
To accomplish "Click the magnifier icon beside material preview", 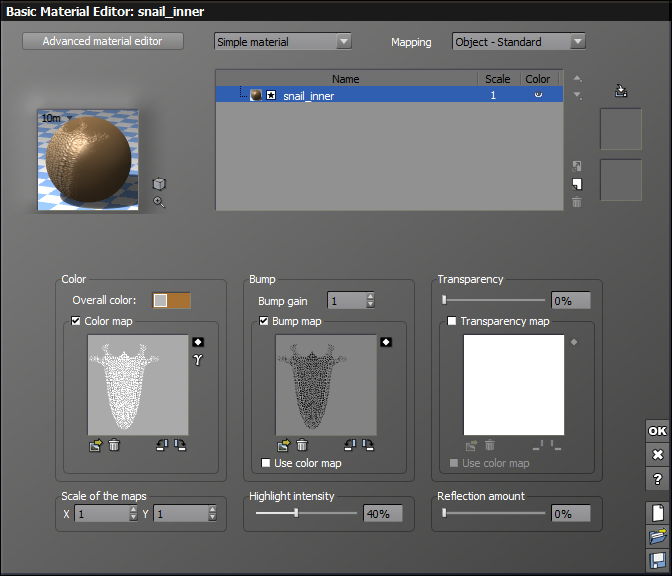I will pyautogui.click(x=159, y=202).
